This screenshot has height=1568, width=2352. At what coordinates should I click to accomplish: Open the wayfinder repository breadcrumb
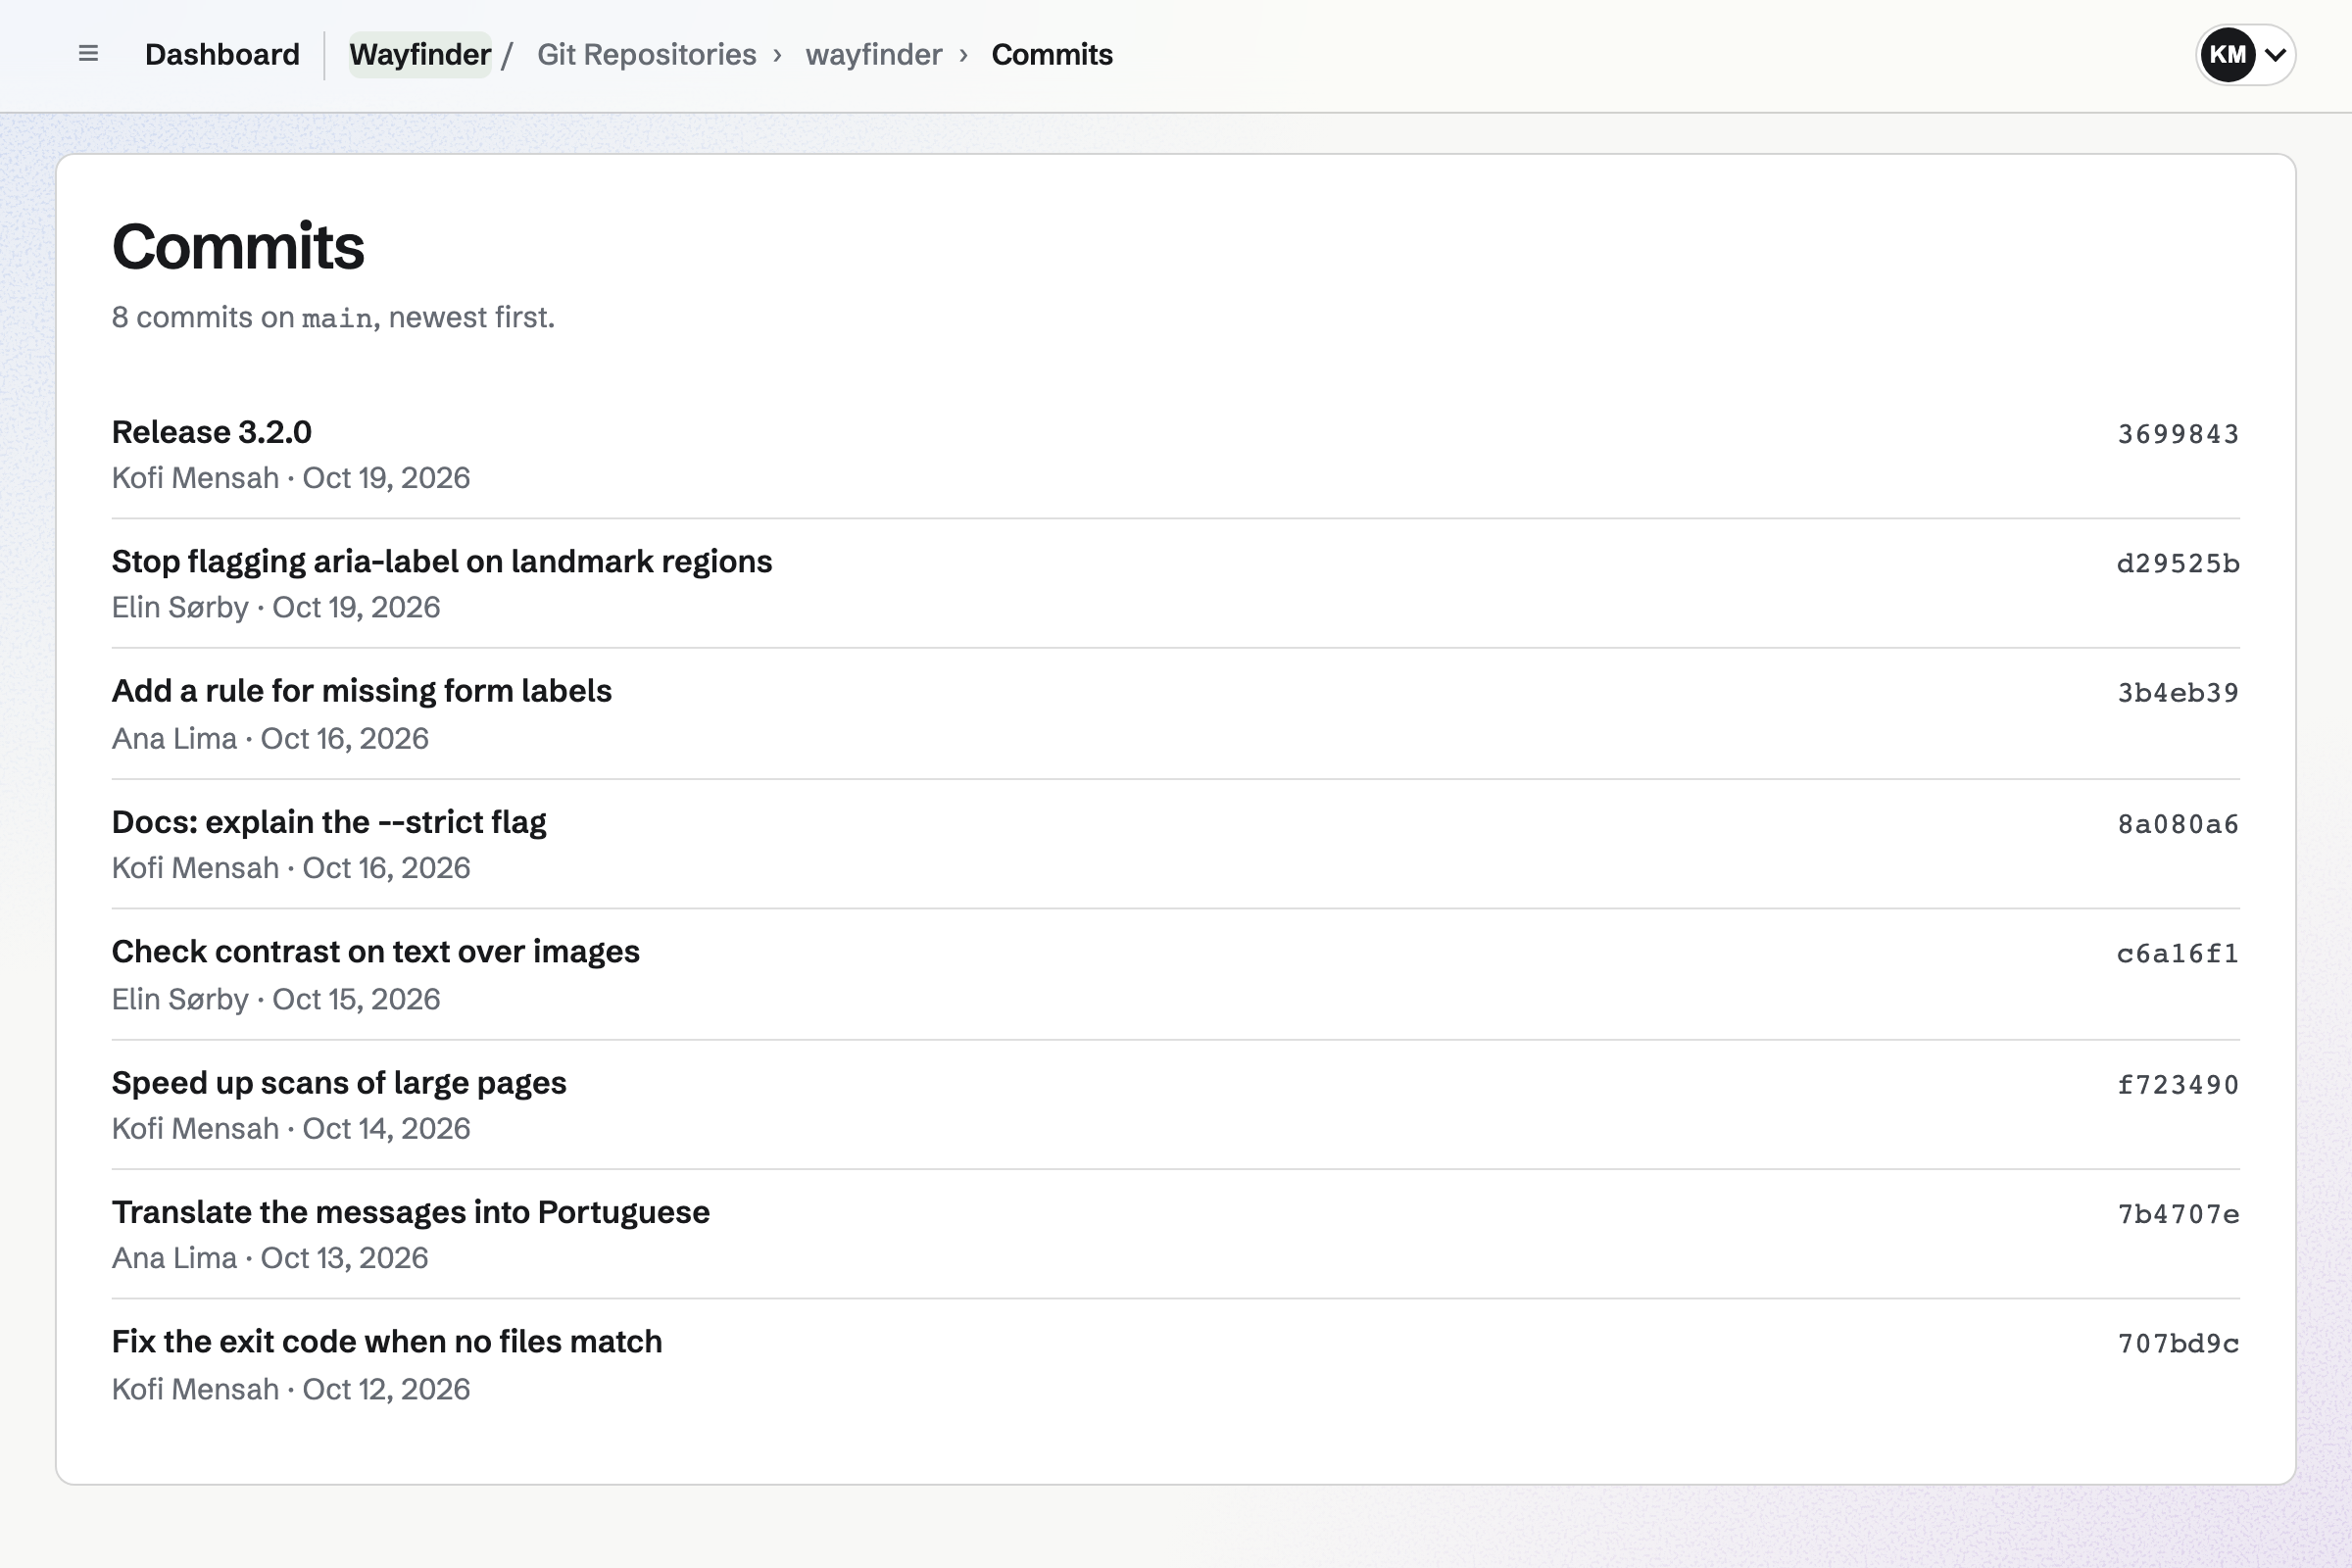pyautogui.click(x=874, y=54)
